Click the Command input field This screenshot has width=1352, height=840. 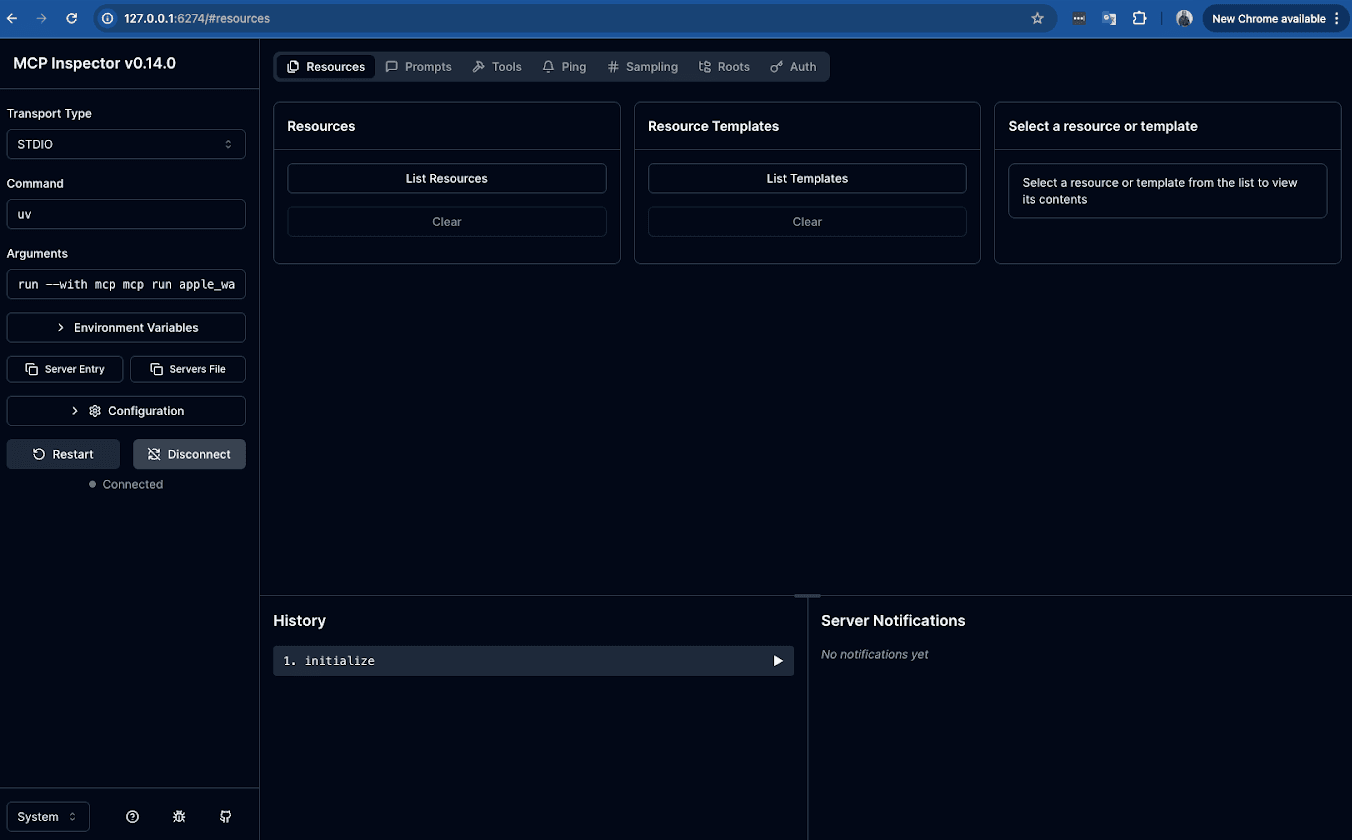pos(126,214)
